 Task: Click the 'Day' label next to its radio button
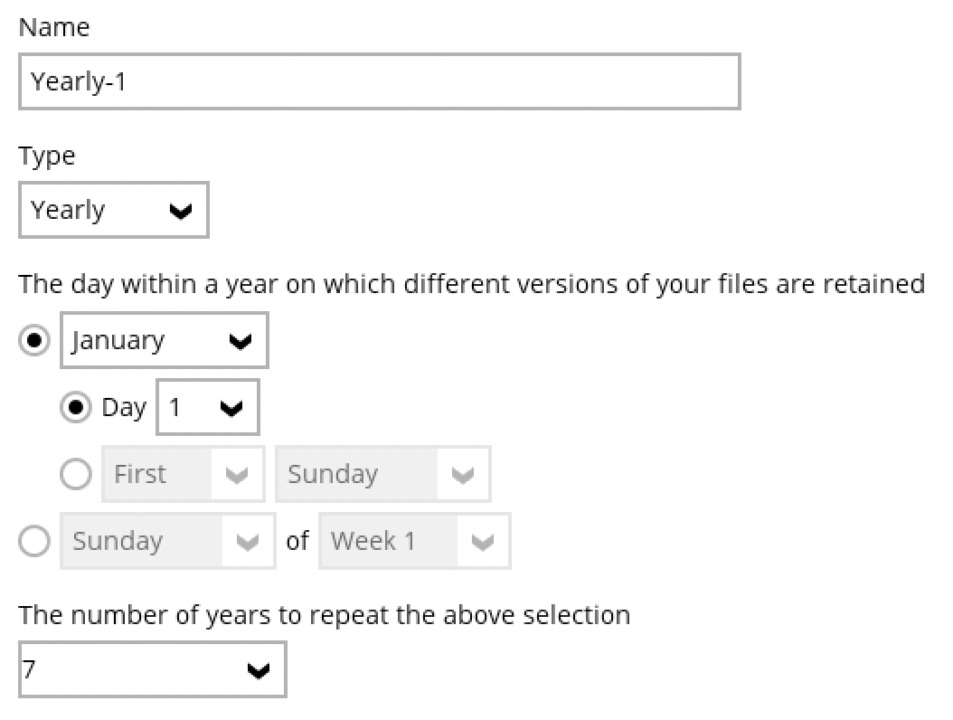coord(123,407)
